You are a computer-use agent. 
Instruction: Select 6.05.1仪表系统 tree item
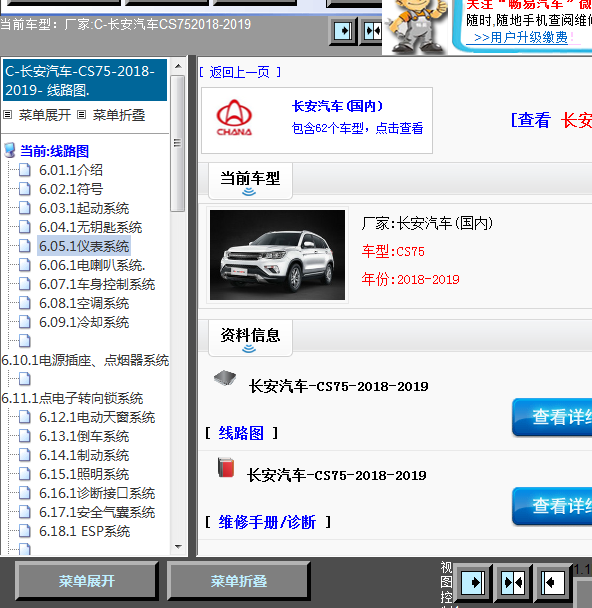(84, 246)
